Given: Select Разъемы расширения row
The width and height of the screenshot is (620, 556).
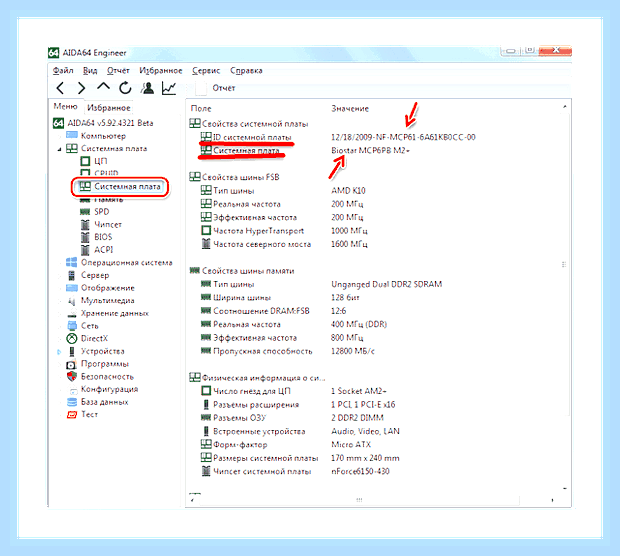Looking at the screenshot, I should click(x=298, y=405).
